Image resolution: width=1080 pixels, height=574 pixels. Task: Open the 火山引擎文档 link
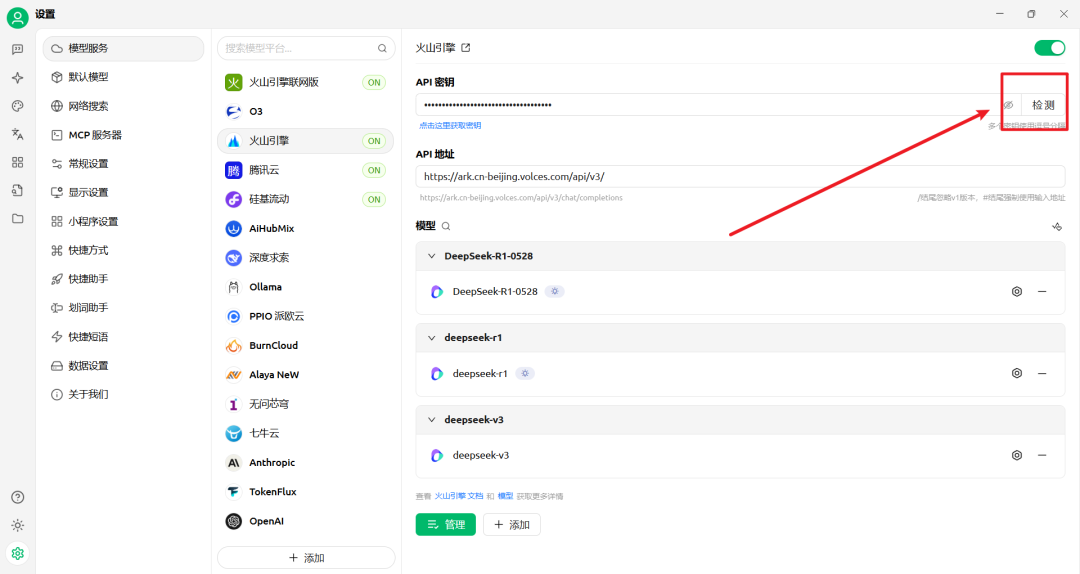click(459, 496)
